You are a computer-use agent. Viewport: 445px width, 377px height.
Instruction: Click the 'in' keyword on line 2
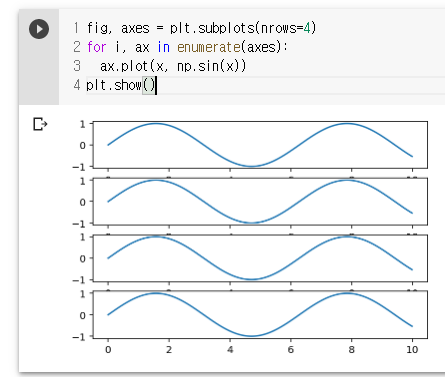[164, 47]
